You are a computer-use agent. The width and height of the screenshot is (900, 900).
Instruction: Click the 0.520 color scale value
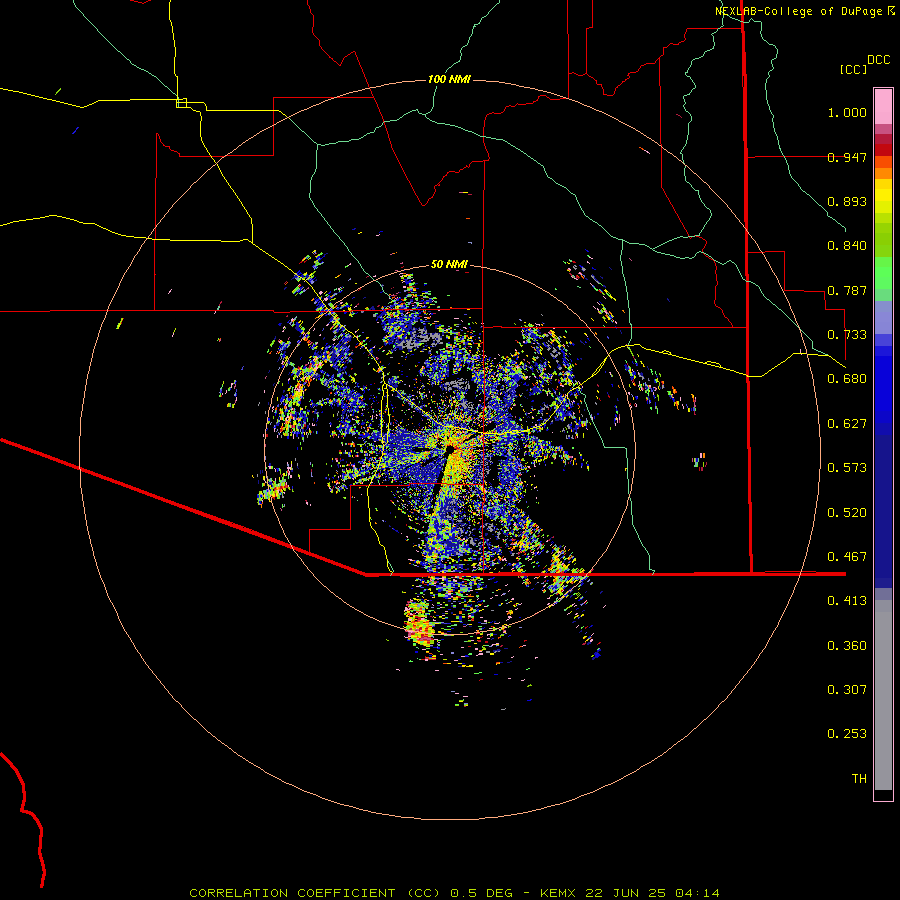[847, 513]
